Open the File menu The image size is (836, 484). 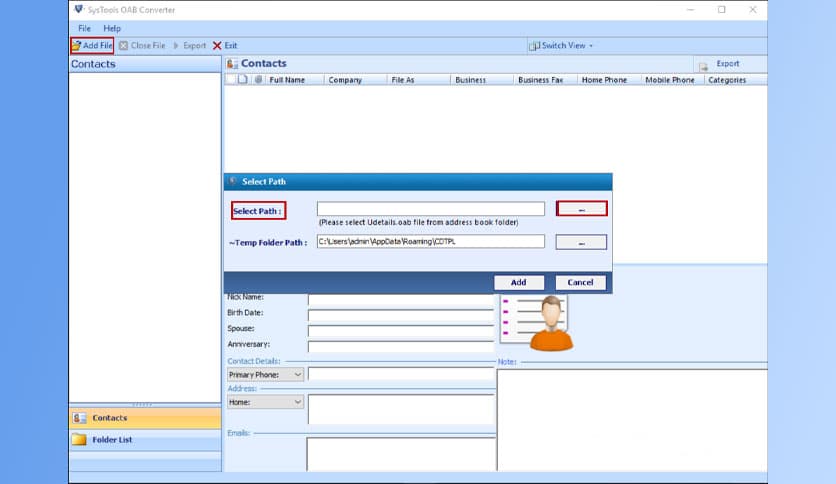point(84,28)
